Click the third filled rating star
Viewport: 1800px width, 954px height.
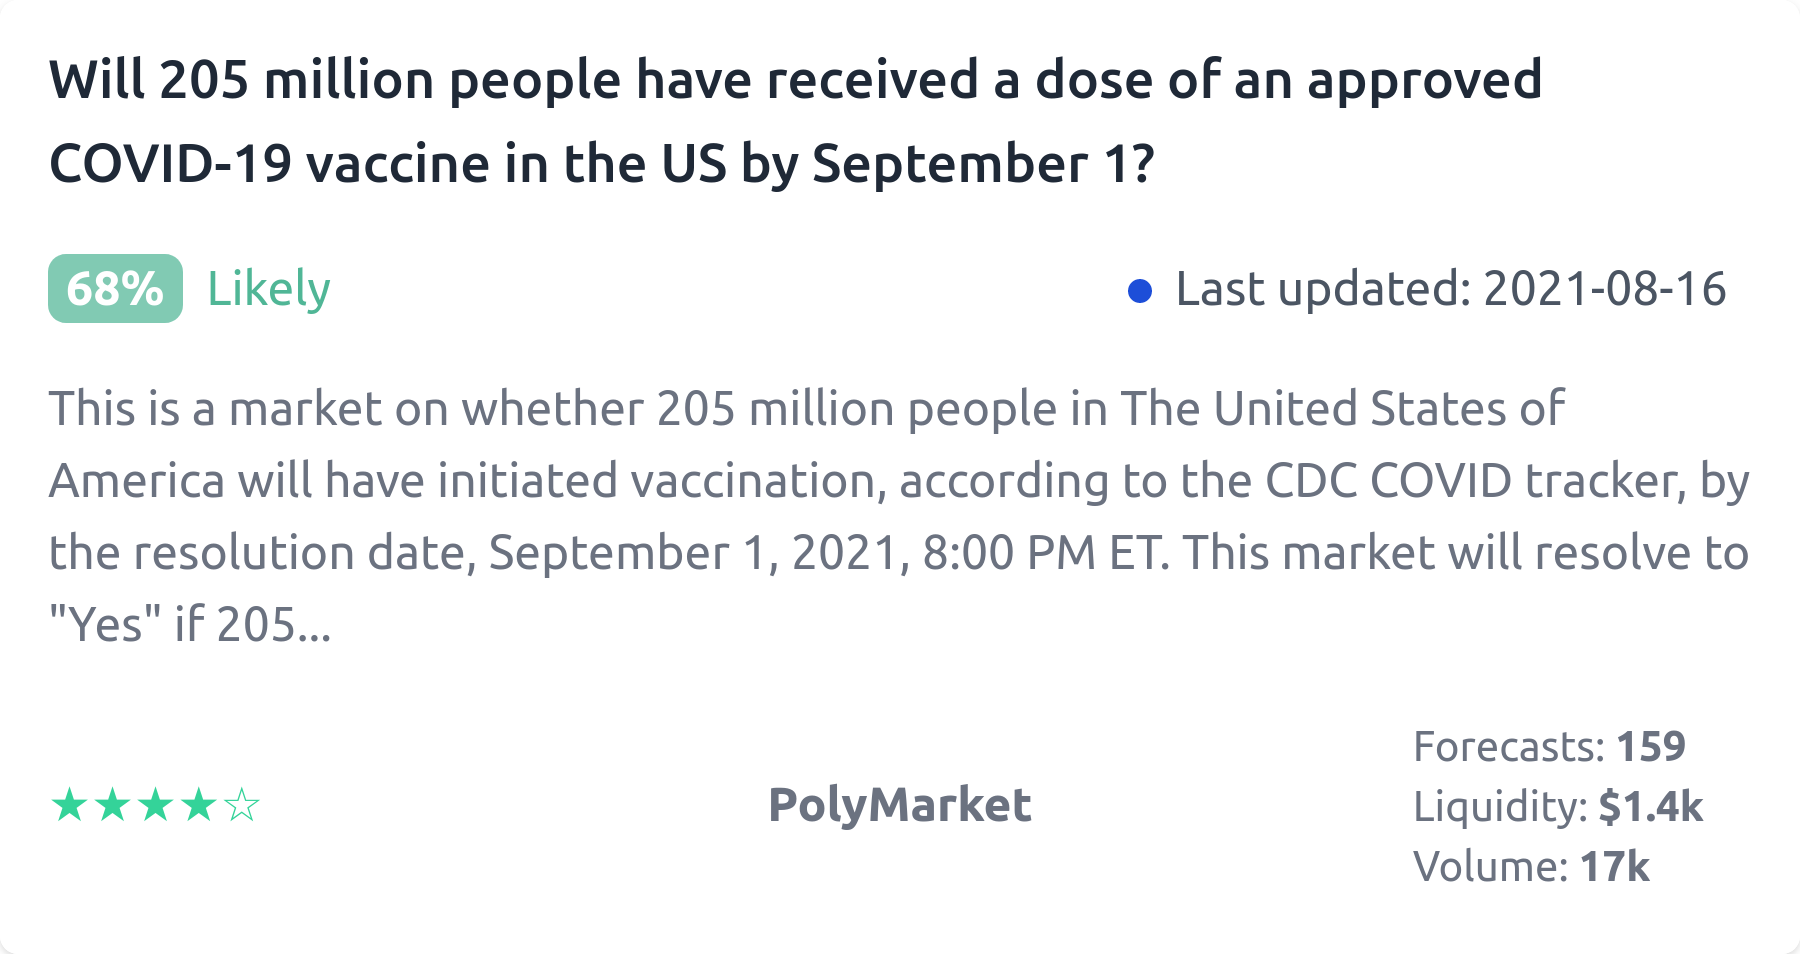coord(155,805)
